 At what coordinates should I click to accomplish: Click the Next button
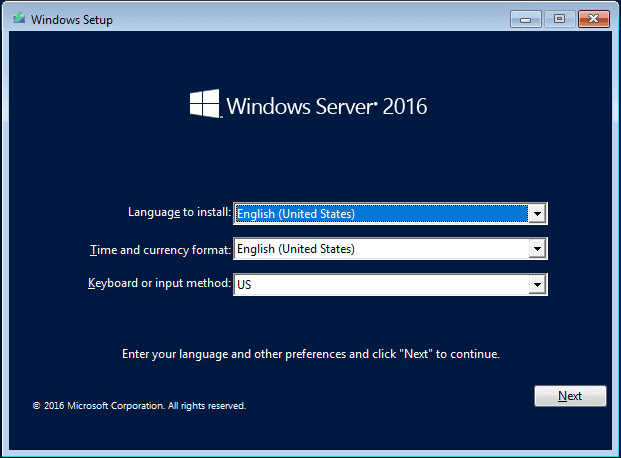click(570, 396)
